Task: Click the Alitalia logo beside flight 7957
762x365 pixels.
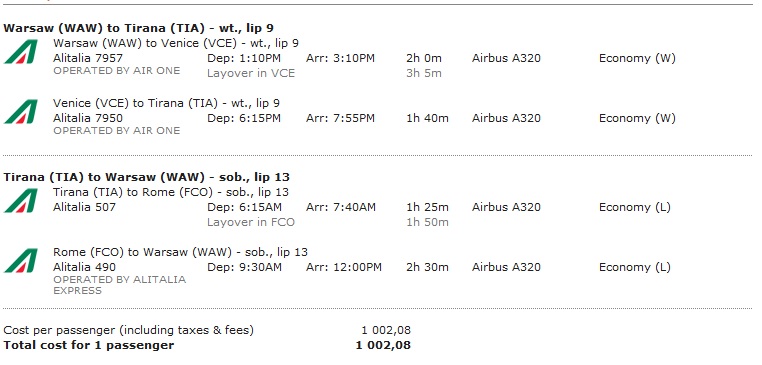Action: click(x=21, y=52)
